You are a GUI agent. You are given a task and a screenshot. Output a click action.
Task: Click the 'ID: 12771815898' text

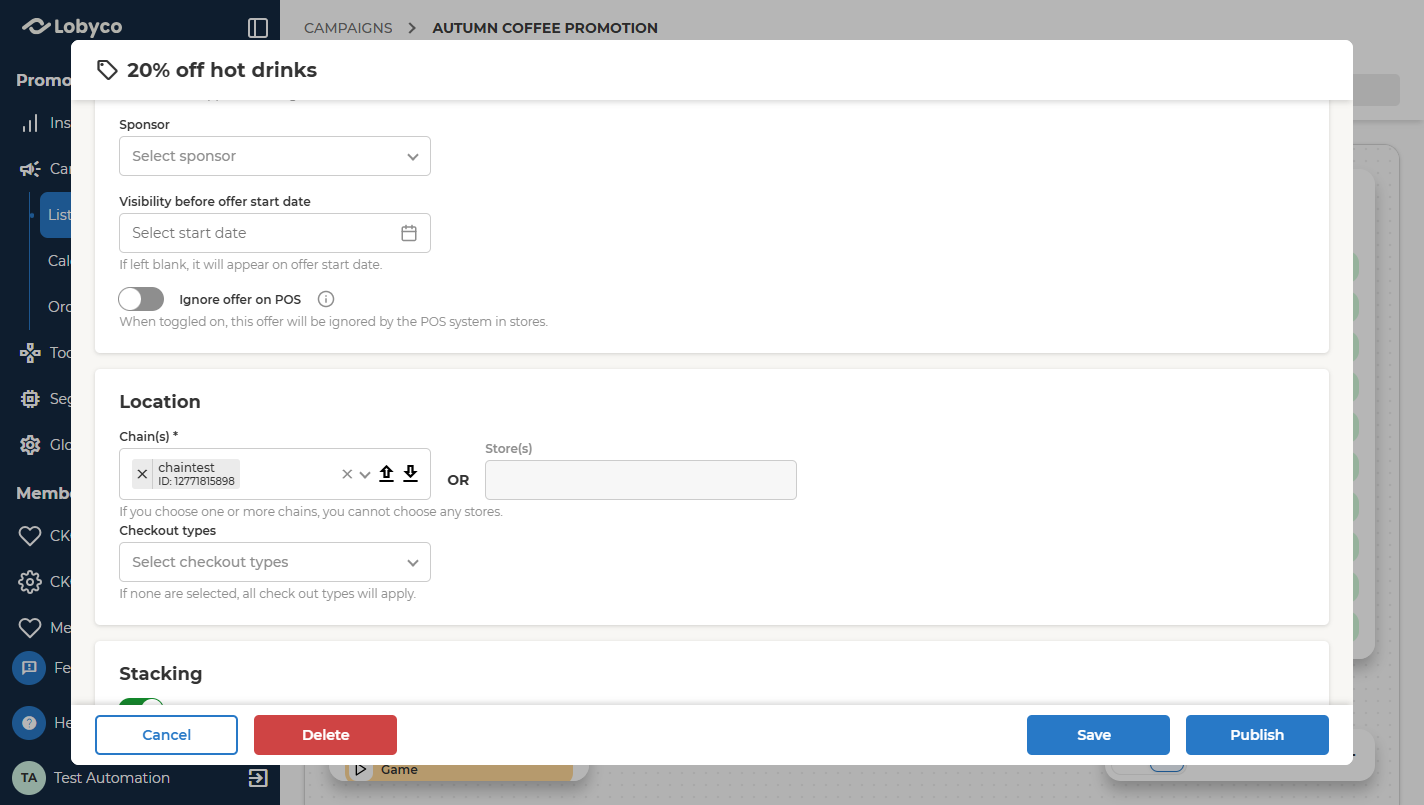click(x=196, y=481)
